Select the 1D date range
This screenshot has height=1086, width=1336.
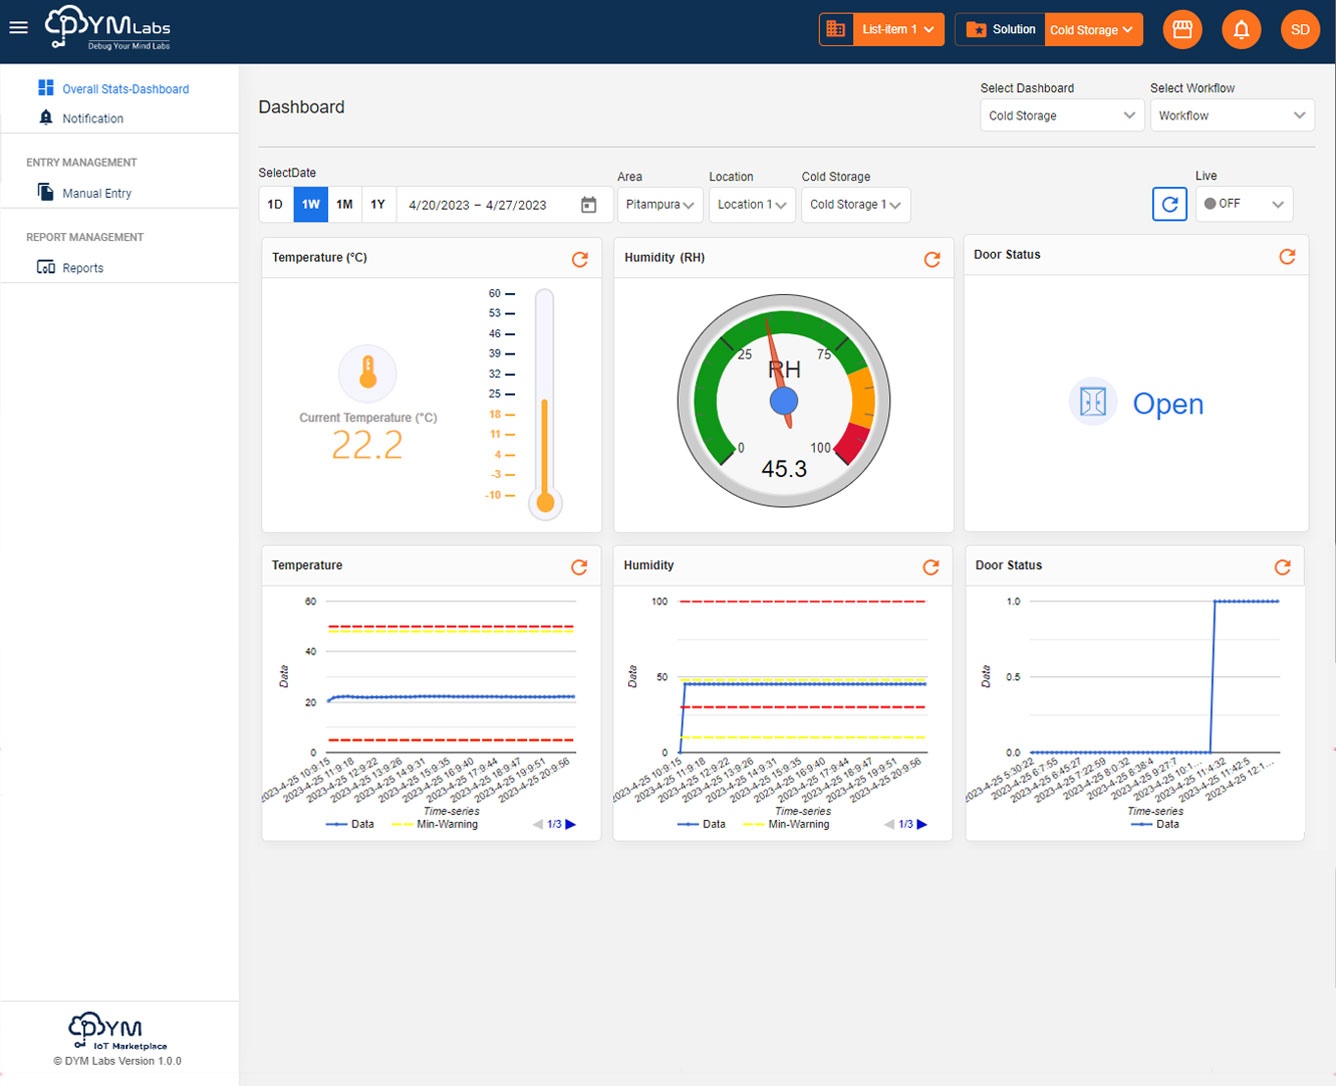pos(275,204)
